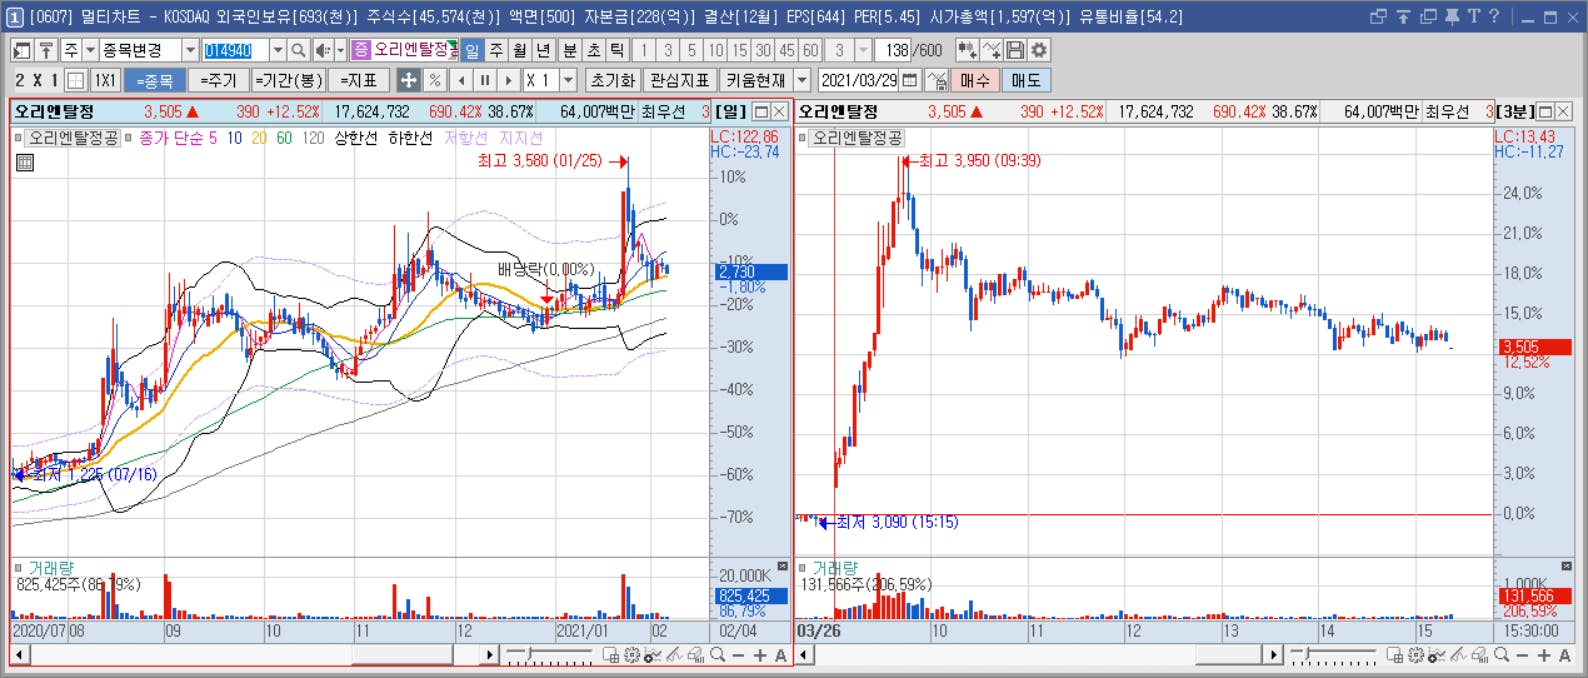Select weekly (주) period toggle
The width and height of the screenshot is (1588, 678).
(496, 50)
